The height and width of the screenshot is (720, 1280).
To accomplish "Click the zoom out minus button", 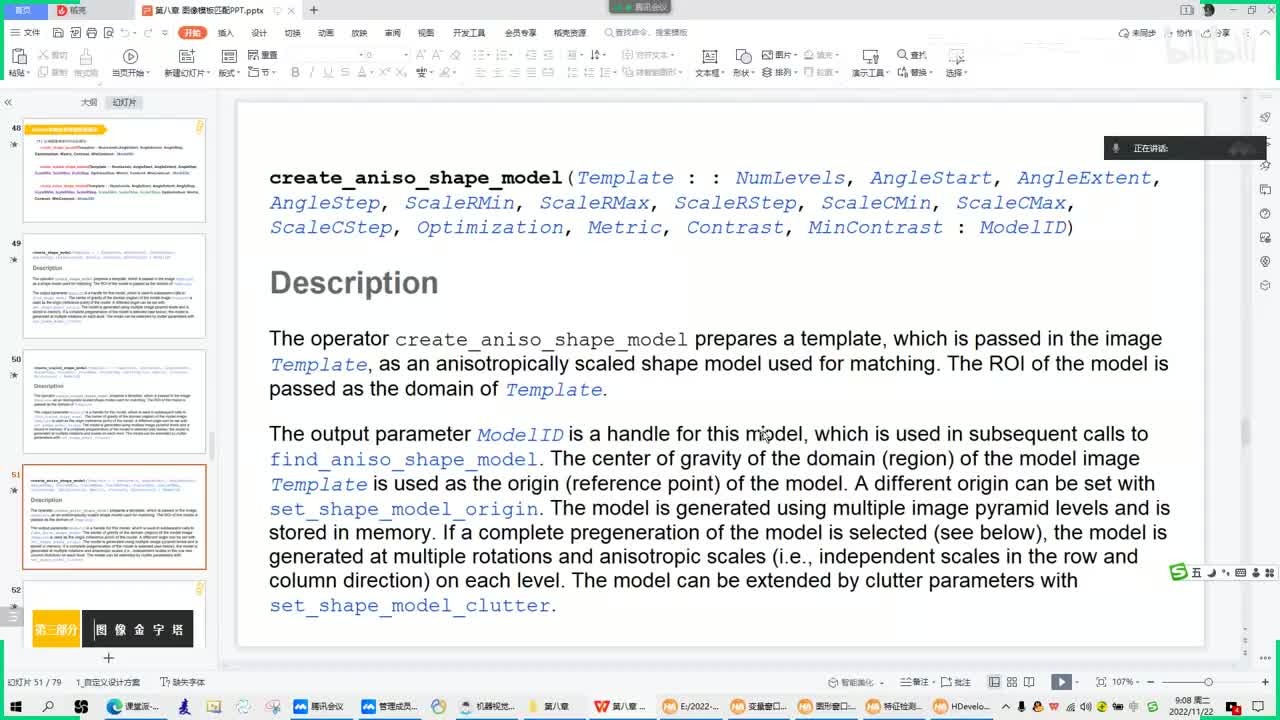I will click(1151, 682).
